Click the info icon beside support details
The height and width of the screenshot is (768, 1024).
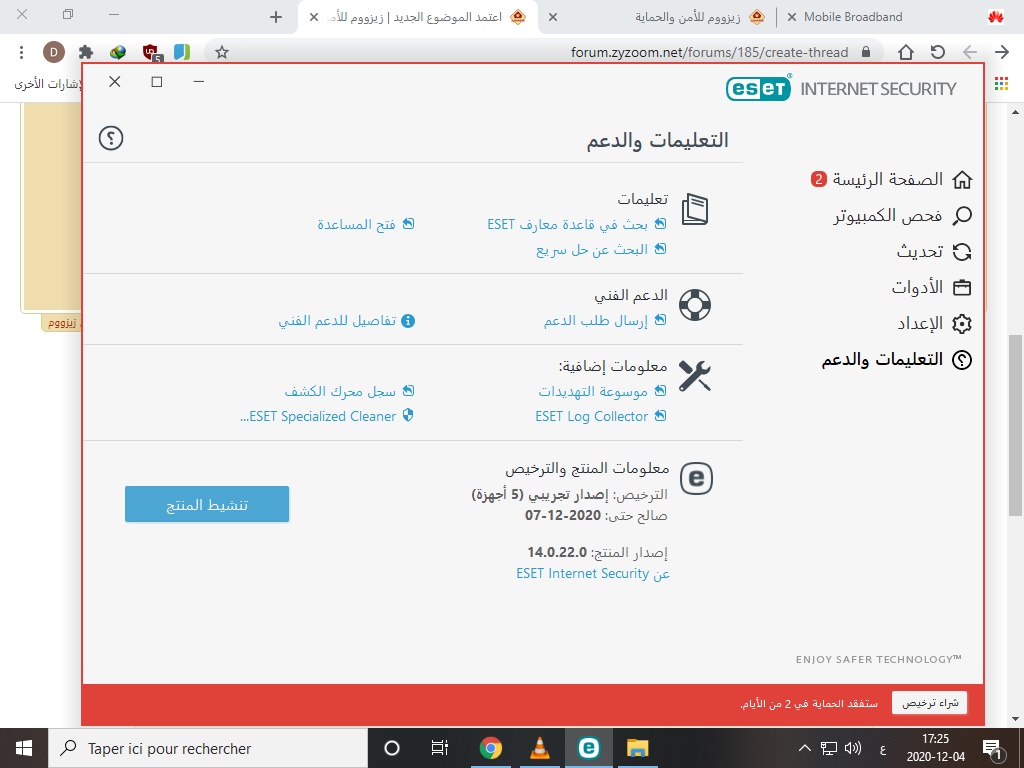click(408, 321)
